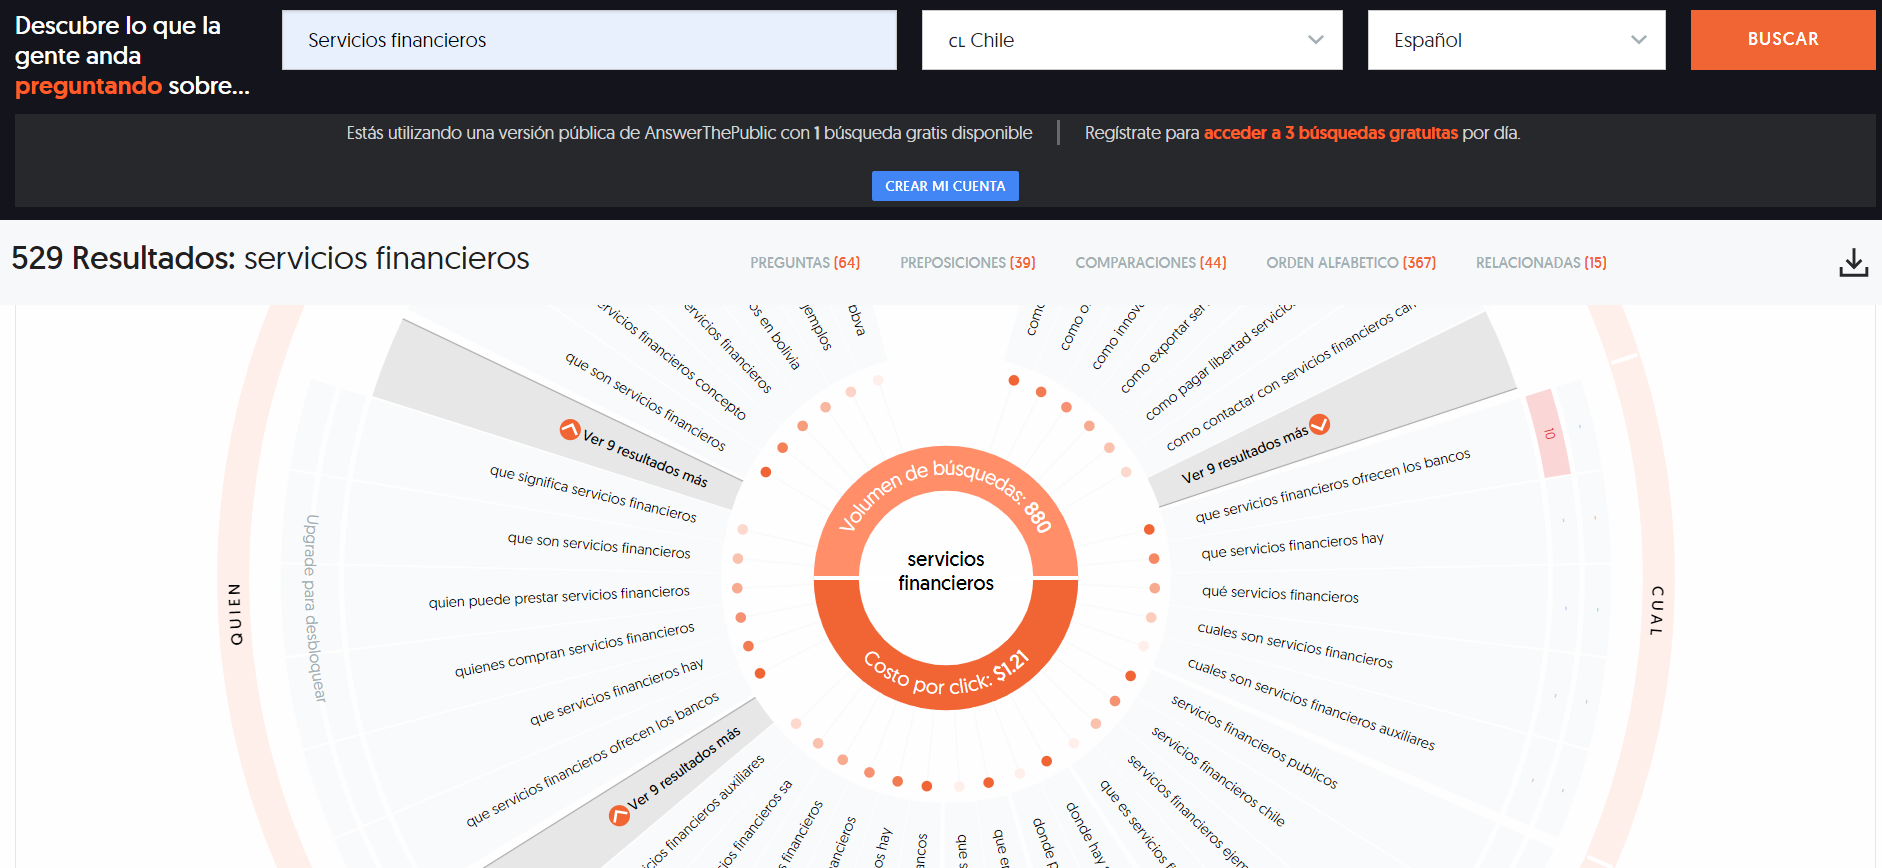Select 'quienes compran servicios financieros' query
This screenshot has width=1882, height=868.
pyautogui.click(x=575, y=650)
